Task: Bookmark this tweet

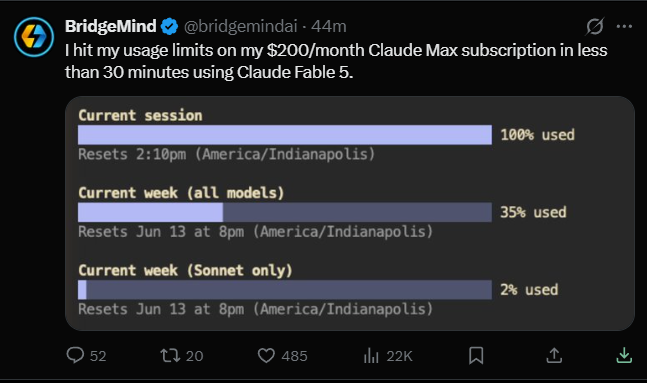Action: (x=476, y=355)
